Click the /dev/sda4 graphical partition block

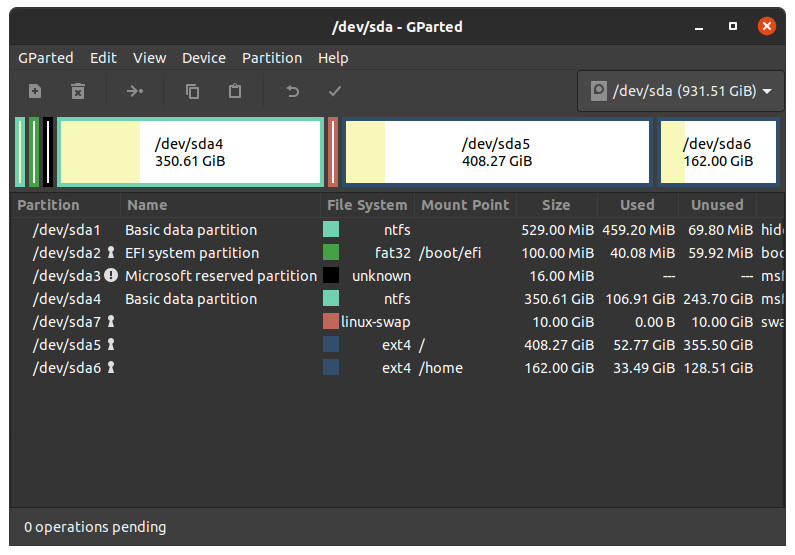190,152
